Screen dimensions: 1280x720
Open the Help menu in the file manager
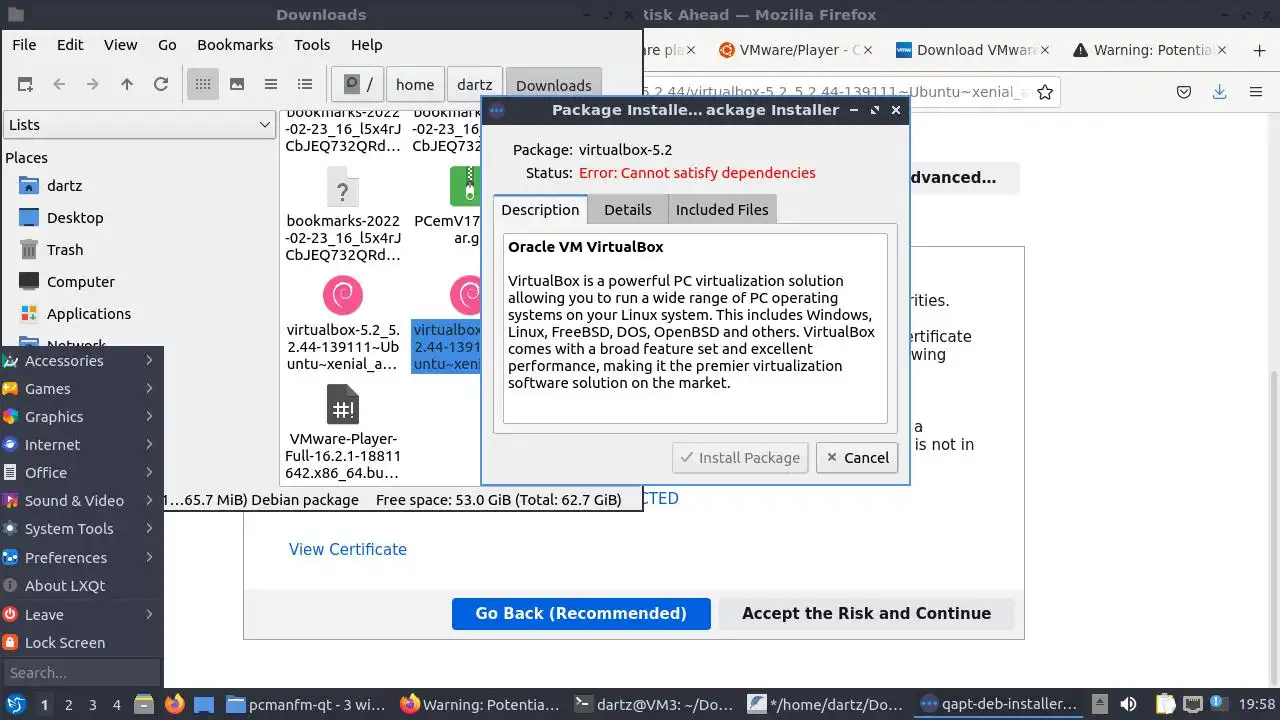click(x=367, y=45)
